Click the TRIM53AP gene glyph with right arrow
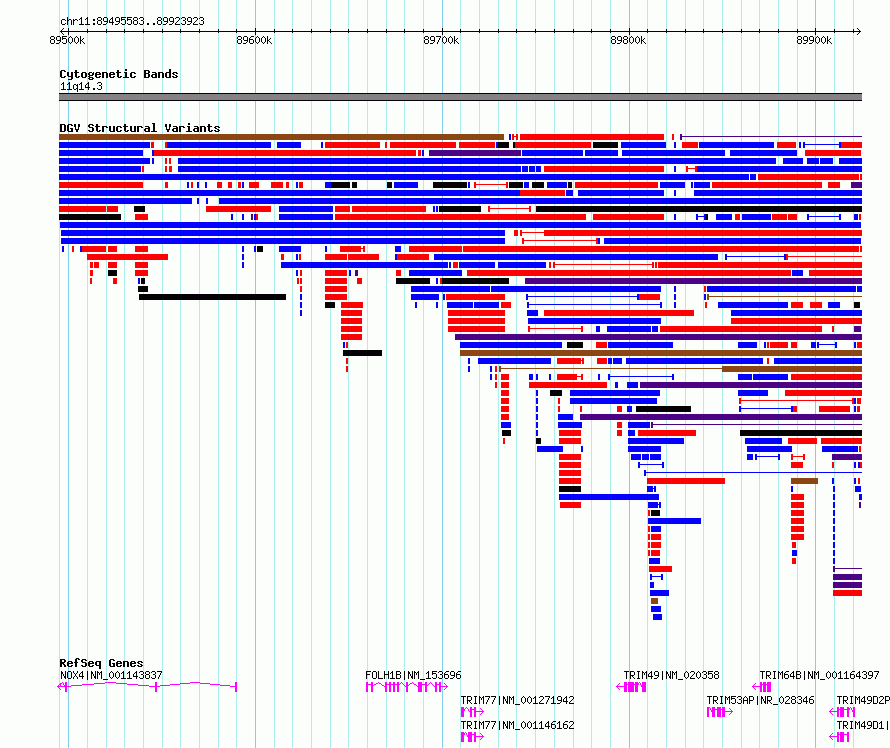The height and width of the screenshot is (748, 890). click(720, 712)
